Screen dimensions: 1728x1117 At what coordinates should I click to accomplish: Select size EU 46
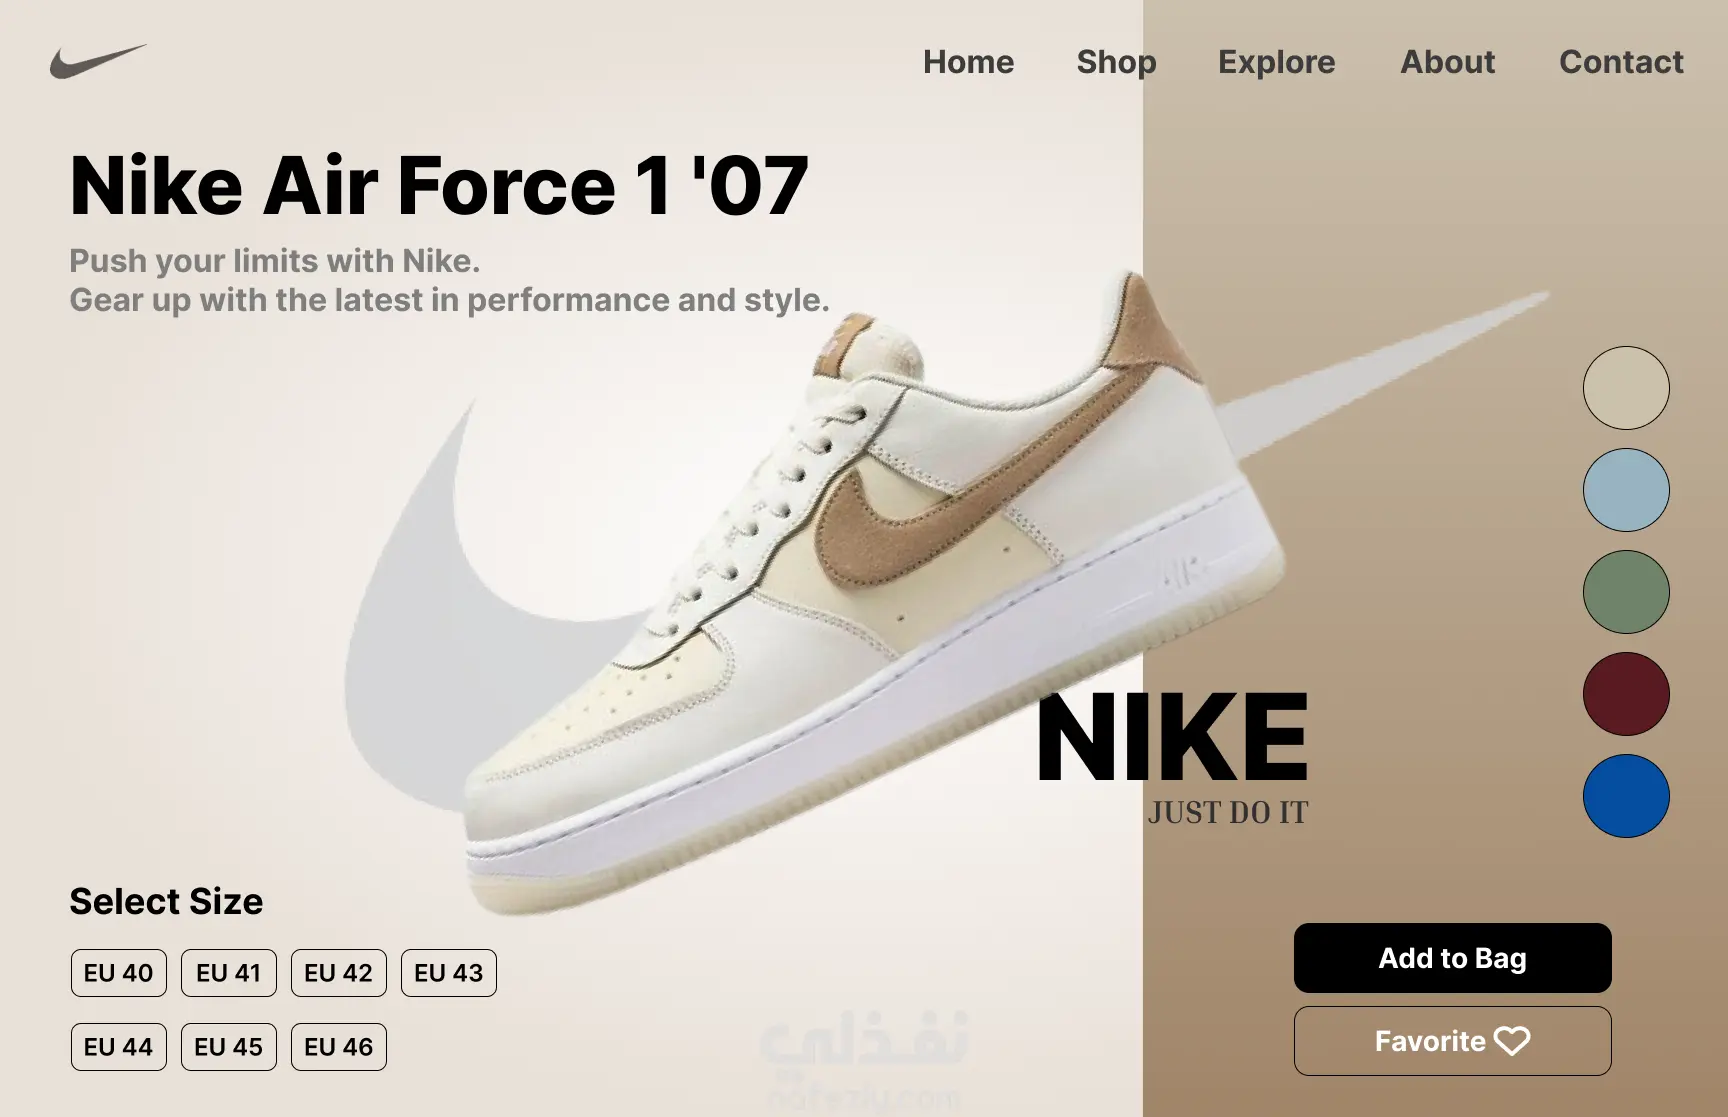coord(339,1047)
